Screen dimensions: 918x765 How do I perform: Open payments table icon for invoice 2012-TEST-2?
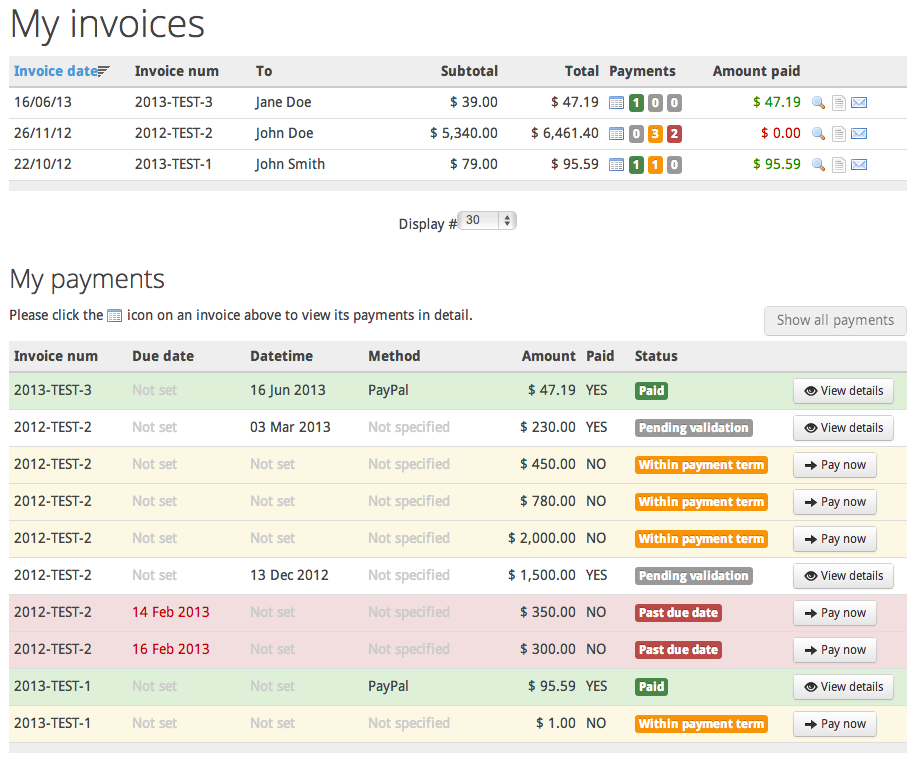[616, 134]
